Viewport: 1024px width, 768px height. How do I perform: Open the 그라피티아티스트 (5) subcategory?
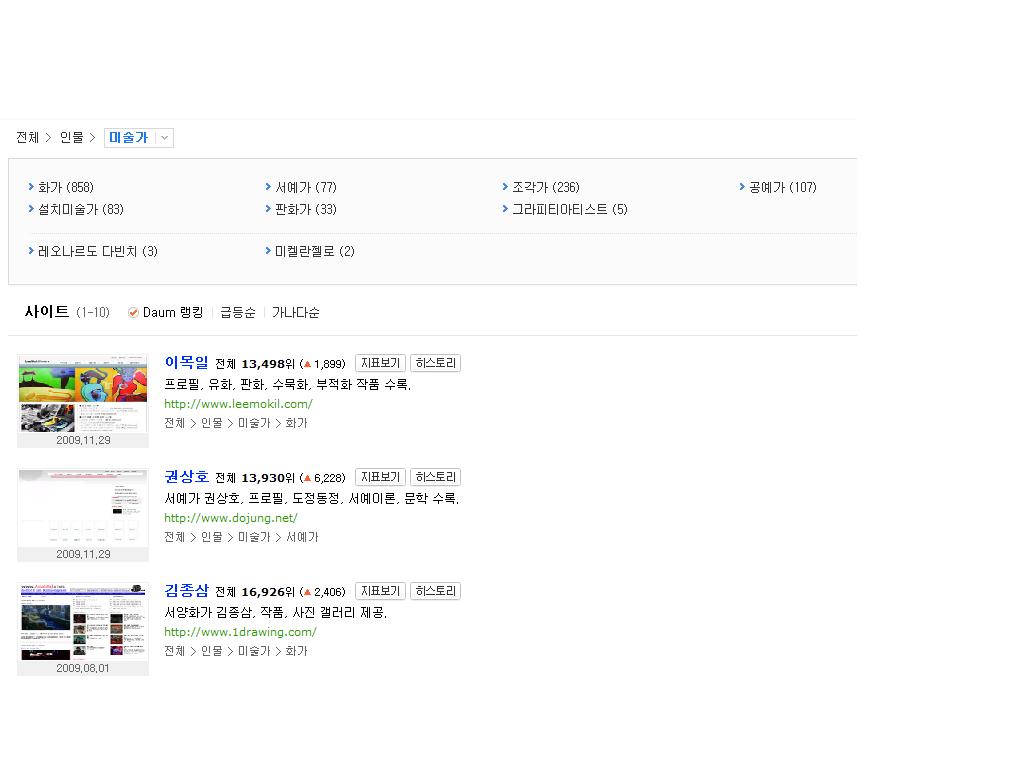pyautogui.click(x=569, y=210)
